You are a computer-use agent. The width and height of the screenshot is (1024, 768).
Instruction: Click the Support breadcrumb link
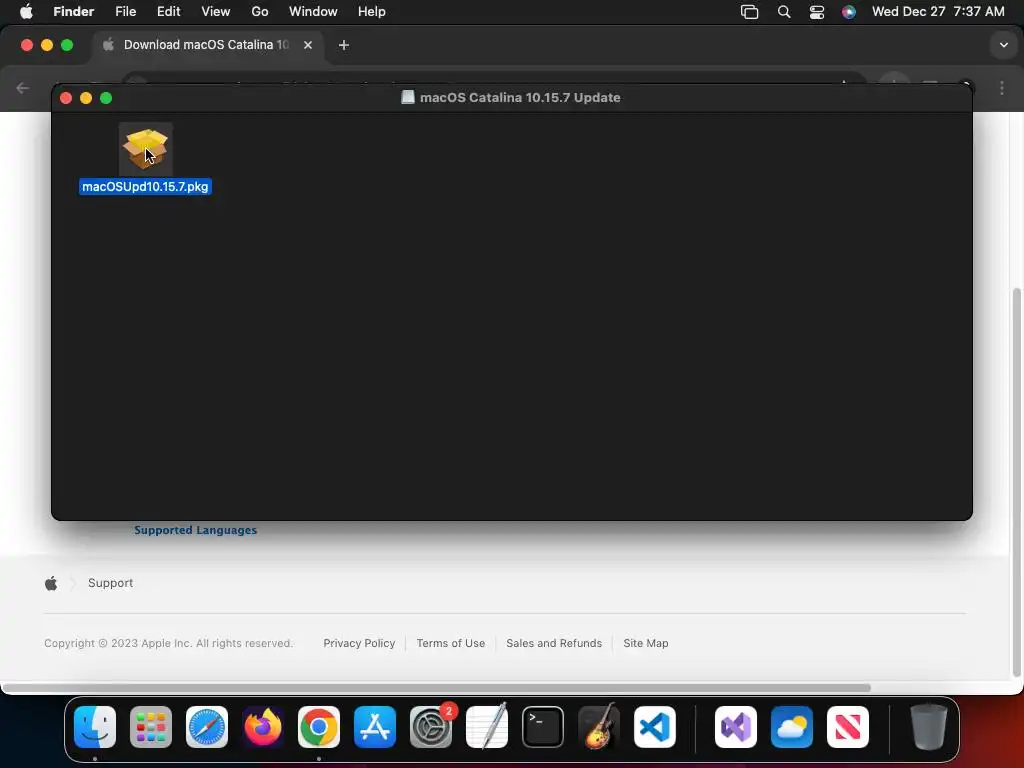(110, 583)
